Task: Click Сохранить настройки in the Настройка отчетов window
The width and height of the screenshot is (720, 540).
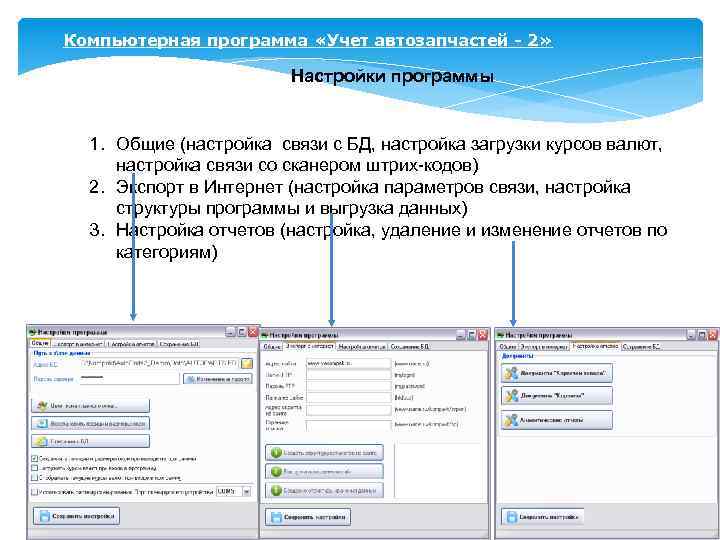Action: point(543,517)
